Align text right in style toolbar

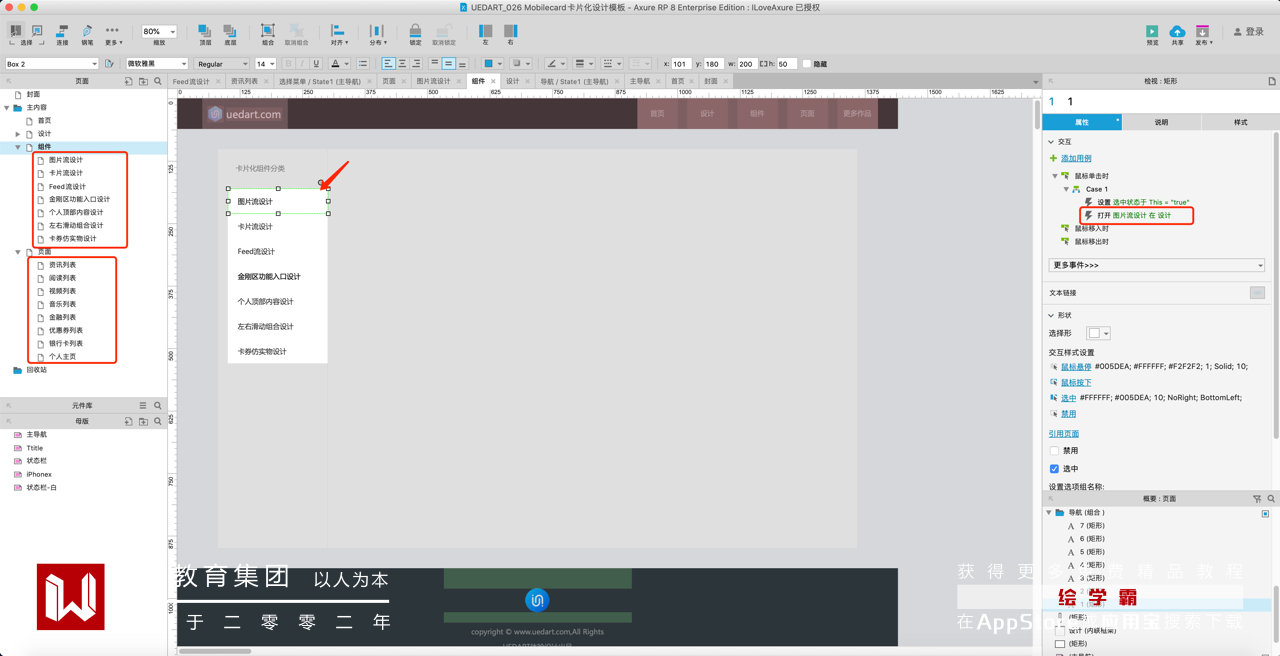[x=416, y=64]
